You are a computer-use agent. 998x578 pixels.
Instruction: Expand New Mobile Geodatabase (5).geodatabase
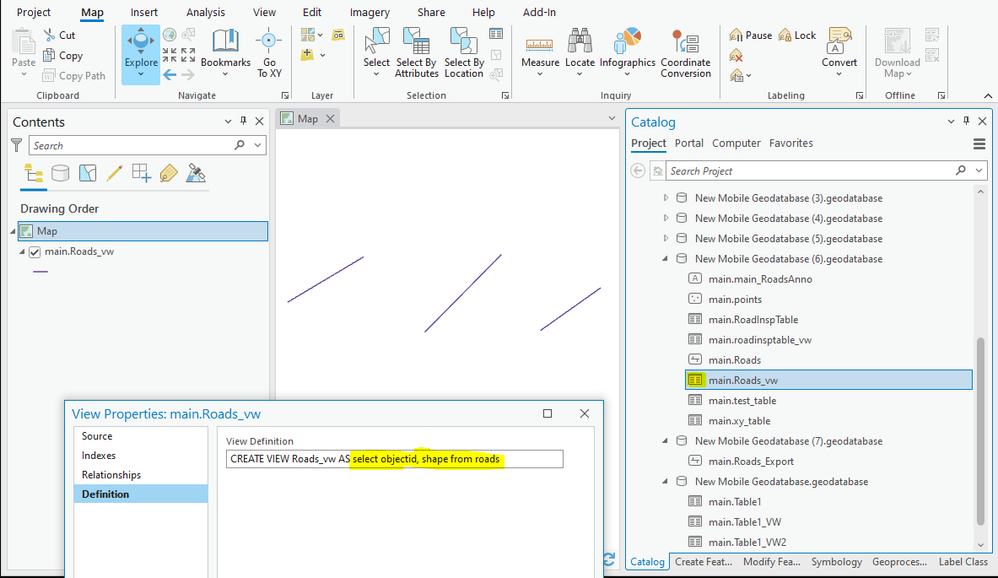(666, 239)
